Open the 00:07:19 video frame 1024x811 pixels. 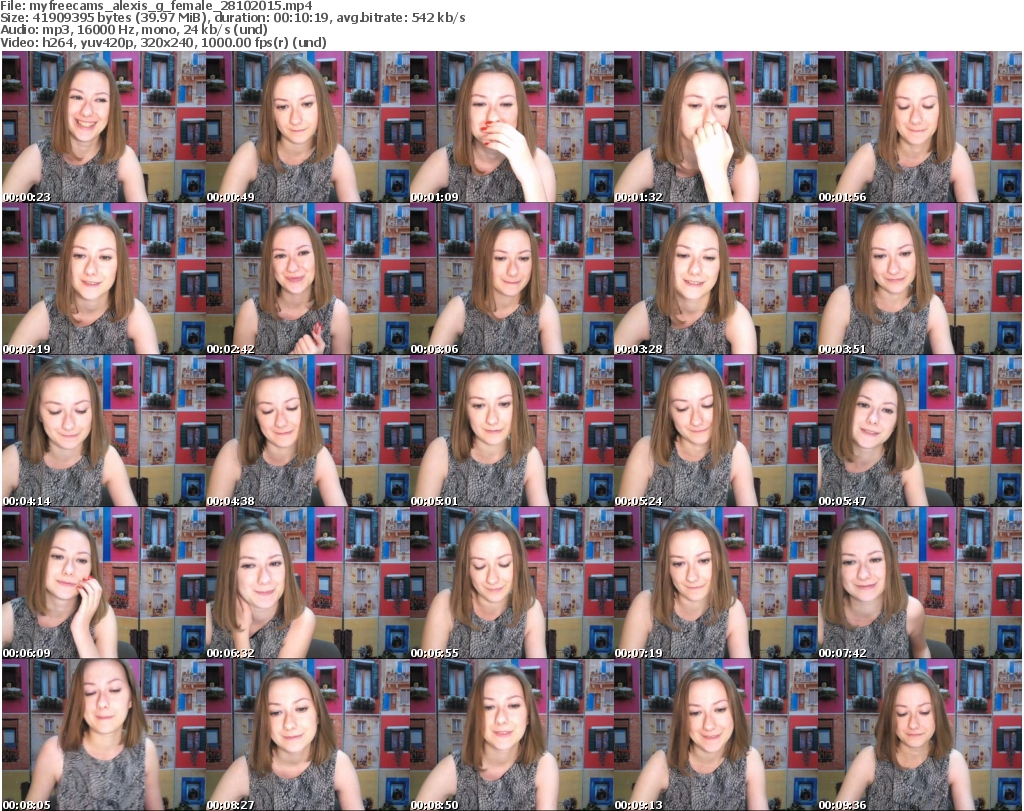[x=715, y=584]
